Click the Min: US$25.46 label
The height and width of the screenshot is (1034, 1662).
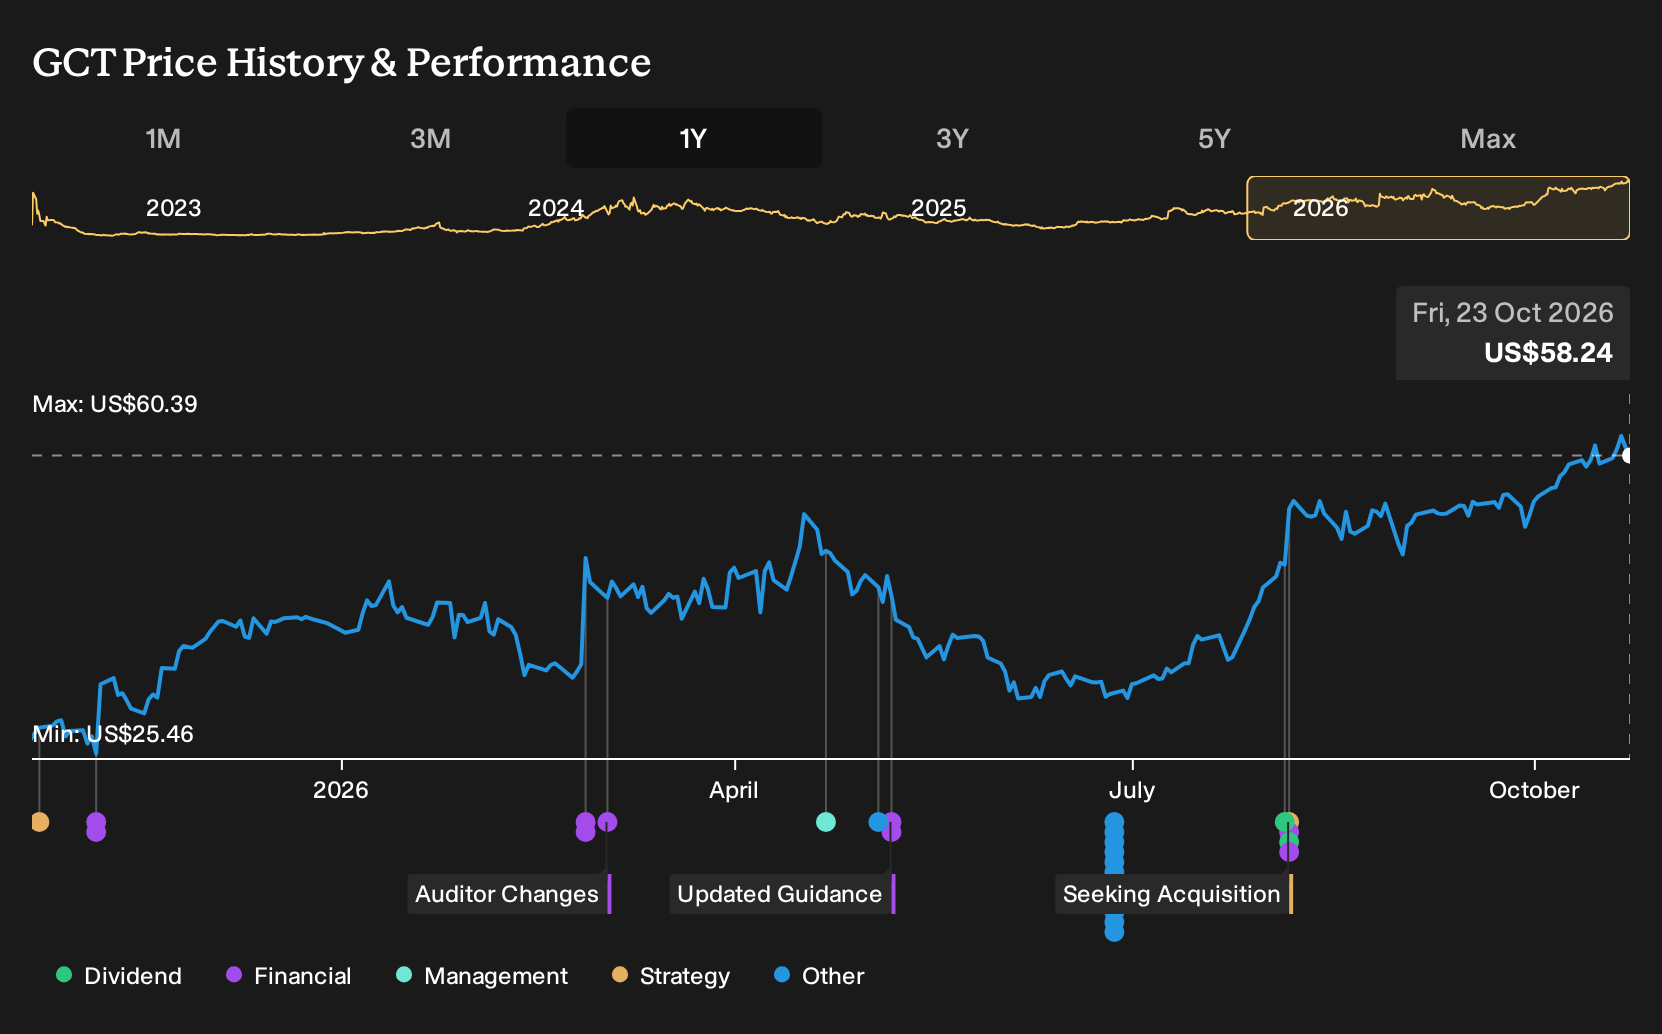[x=113, y=734]
